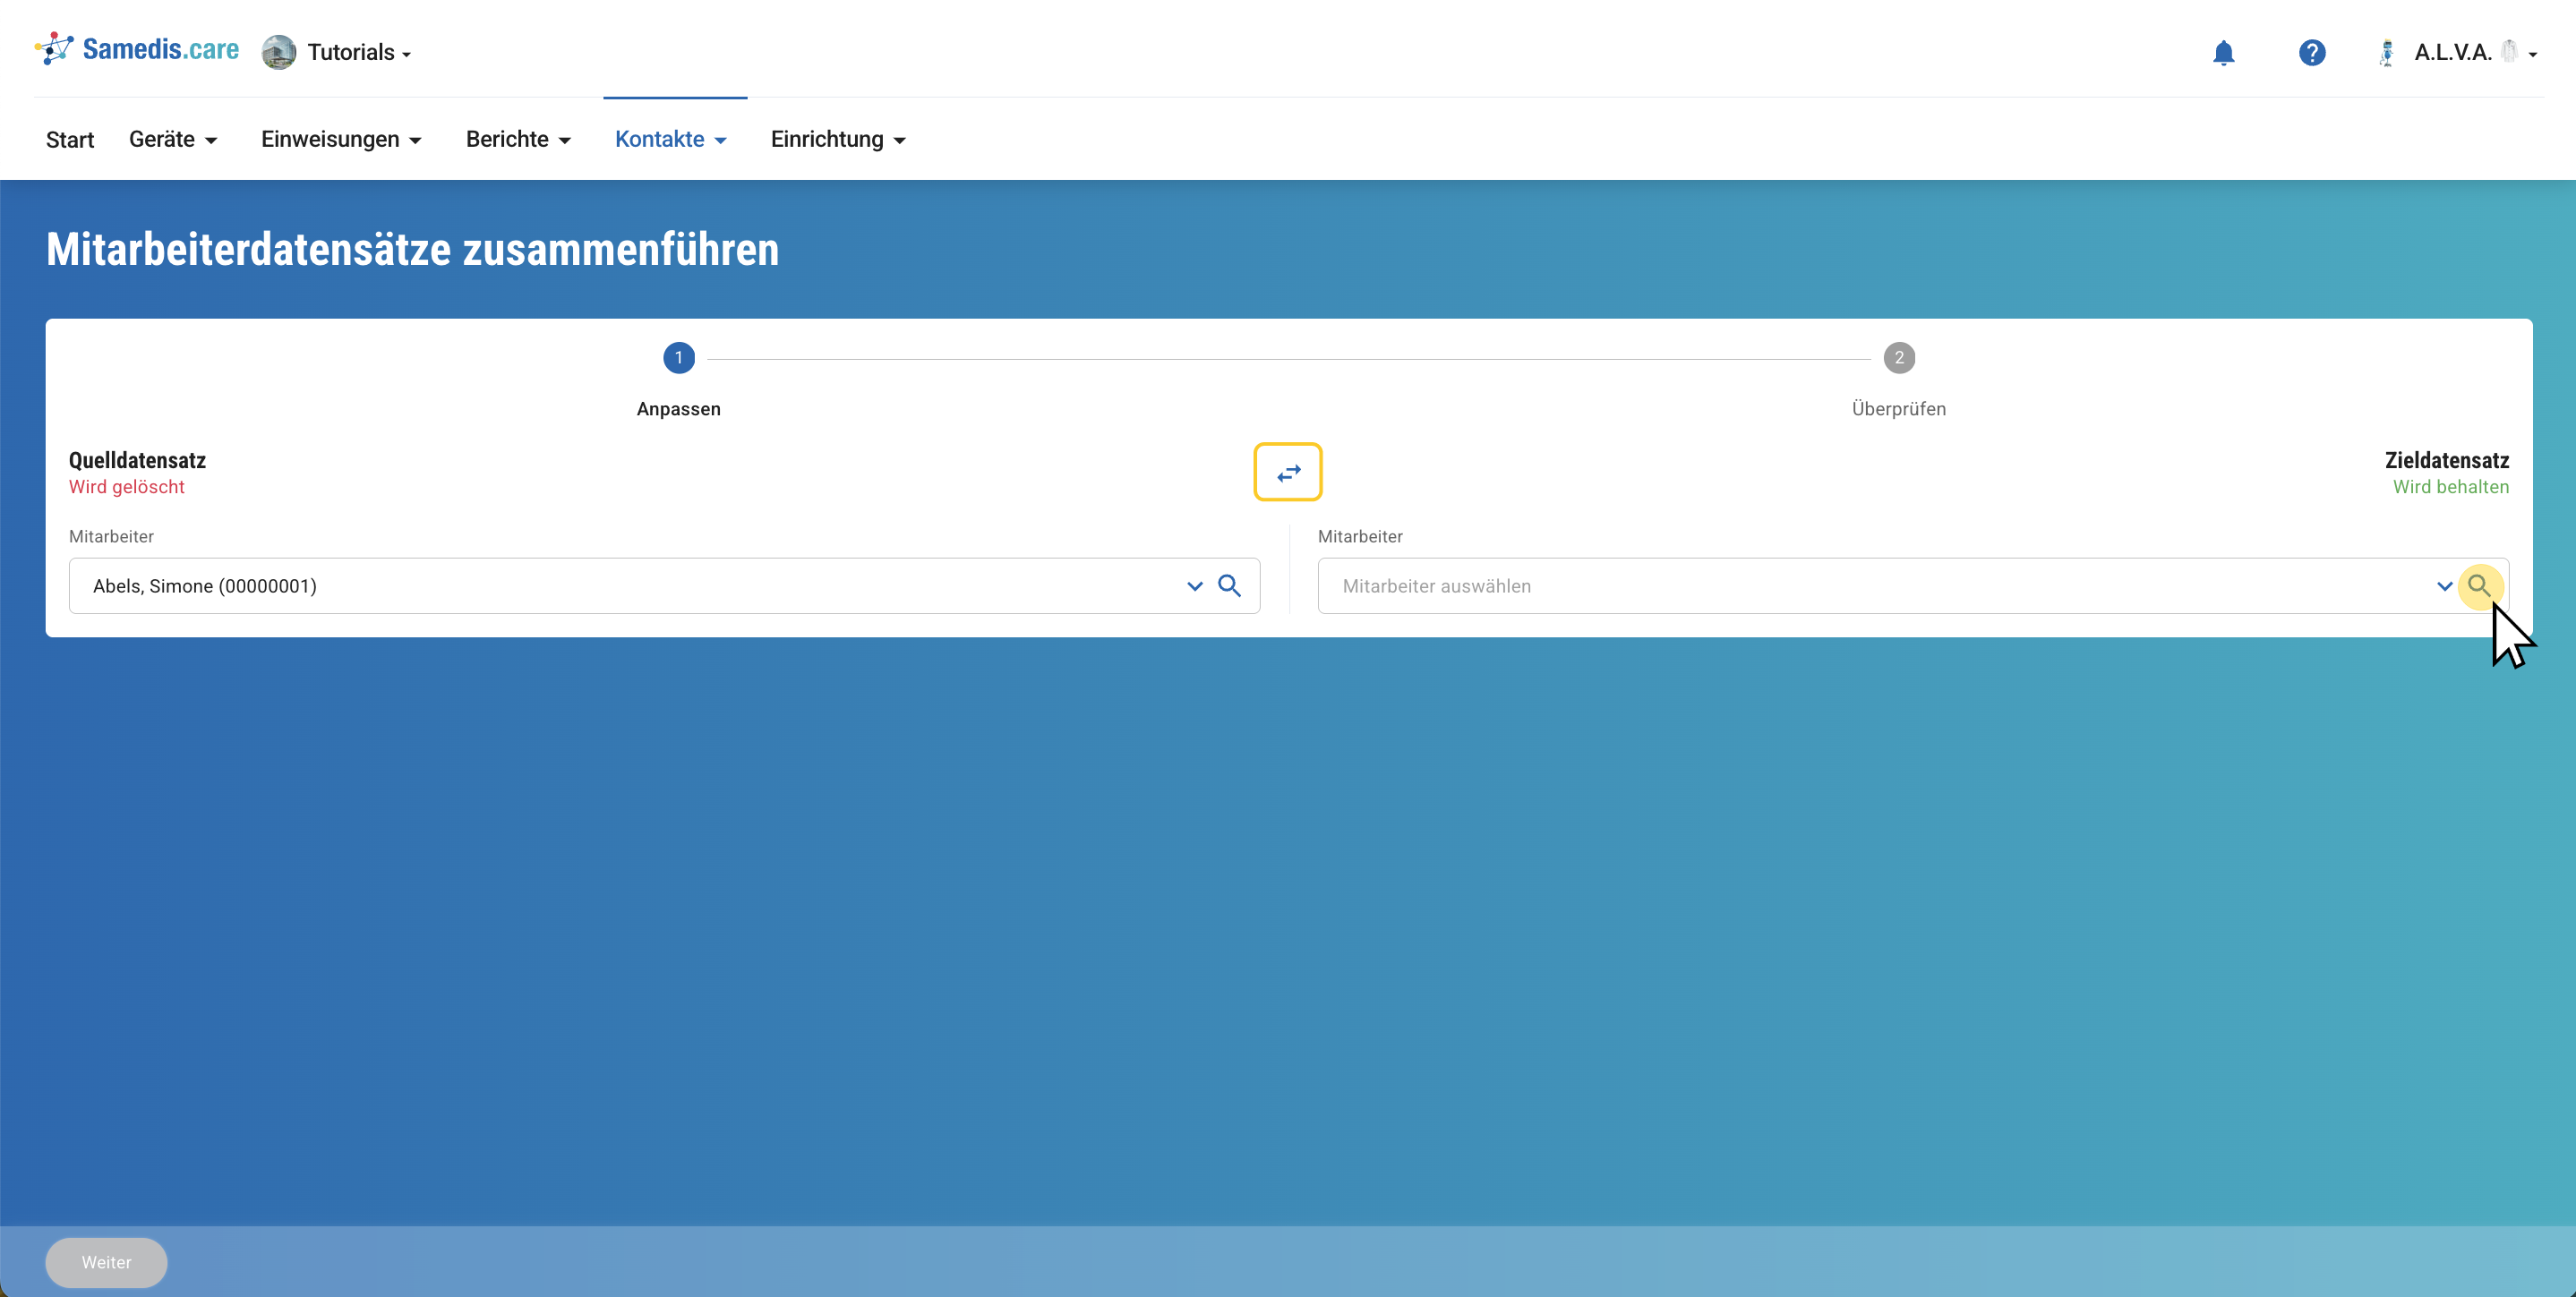Click the swap source and target records icon
Image resolution: width=2576 pixels, height=1297 pixels.
pos(1288,472)
